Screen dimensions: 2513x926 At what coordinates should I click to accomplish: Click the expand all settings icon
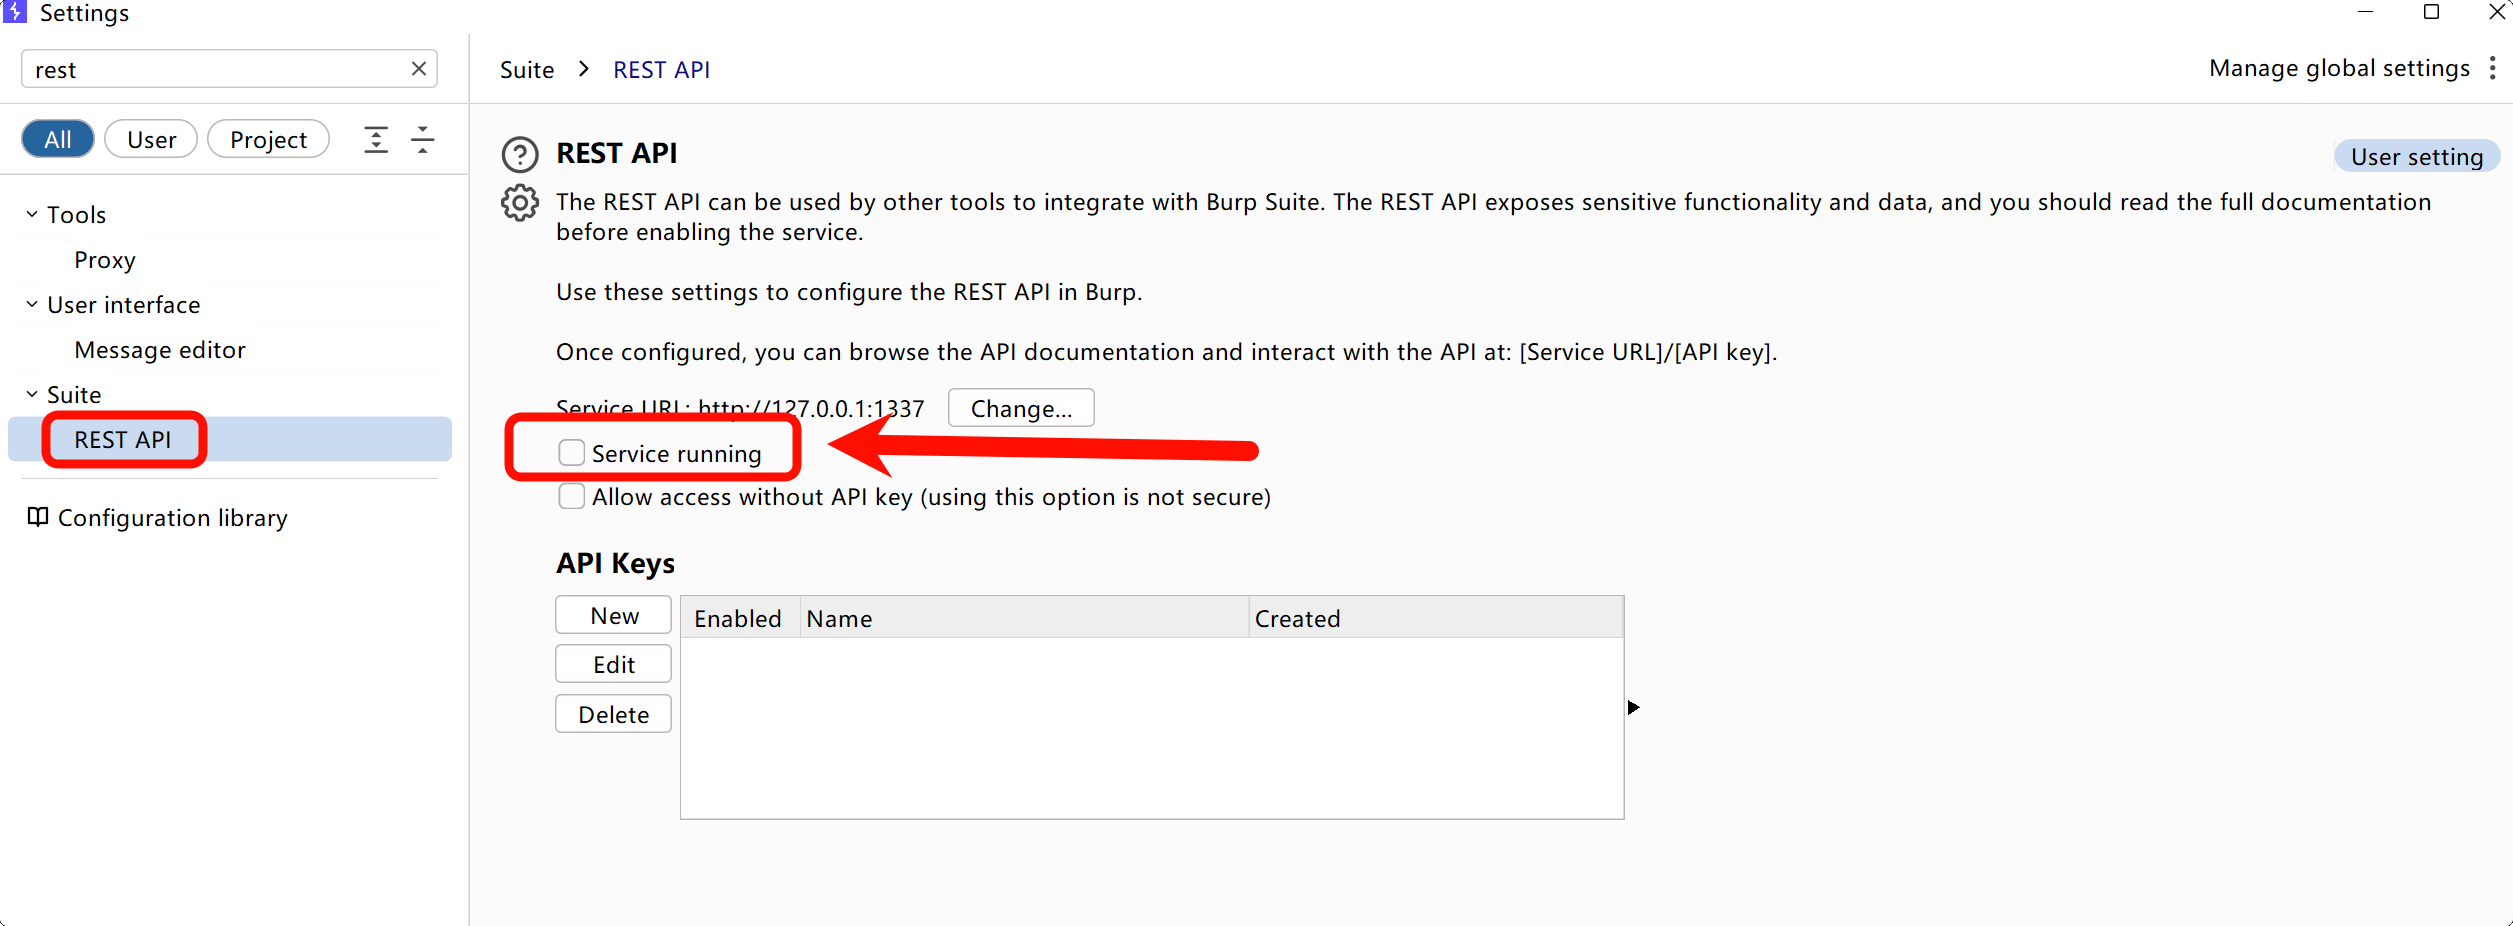click(x=376, y=140)
